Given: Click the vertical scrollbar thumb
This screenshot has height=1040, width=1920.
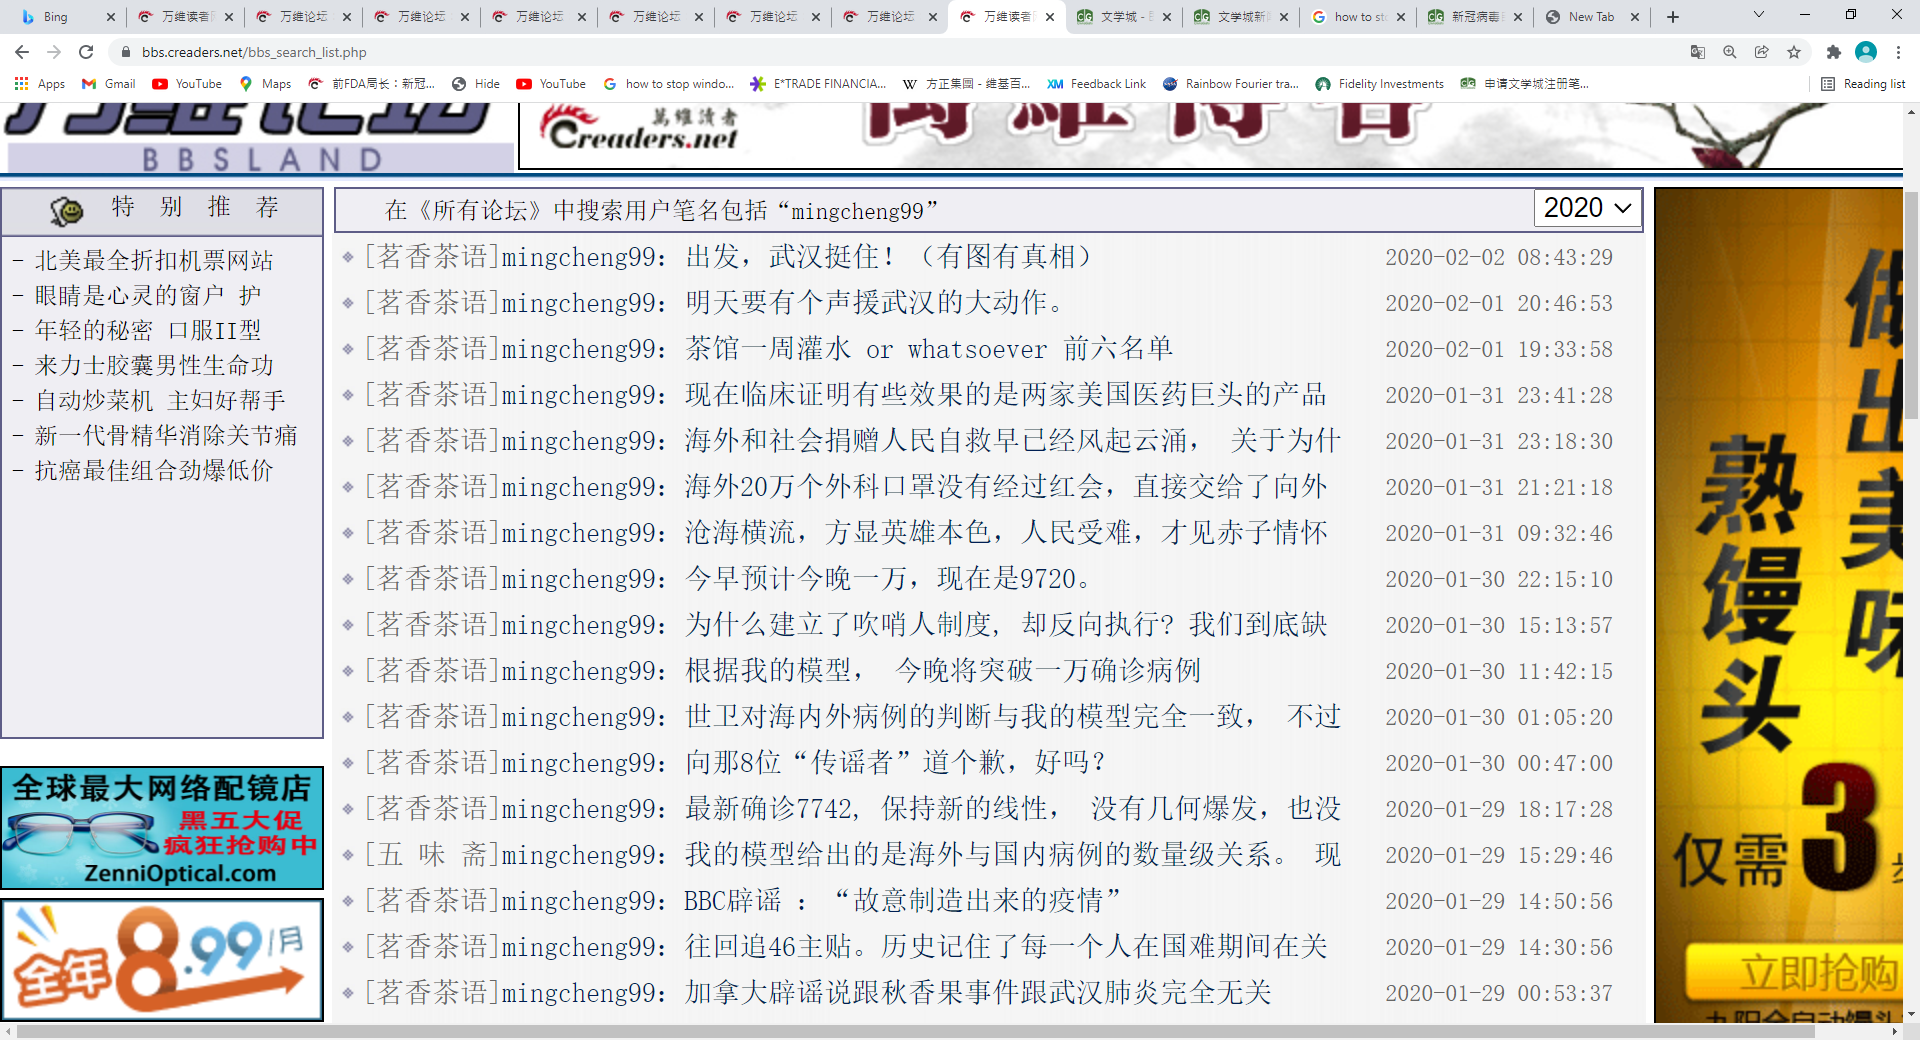Looking at the screenshot, I should coord(1911,305).
